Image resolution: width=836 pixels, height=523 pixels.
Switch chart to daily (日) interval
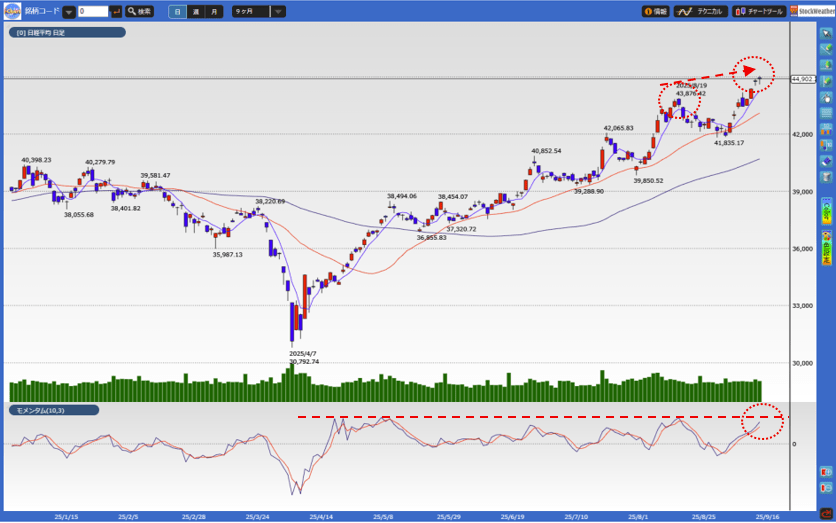(177, 12)
